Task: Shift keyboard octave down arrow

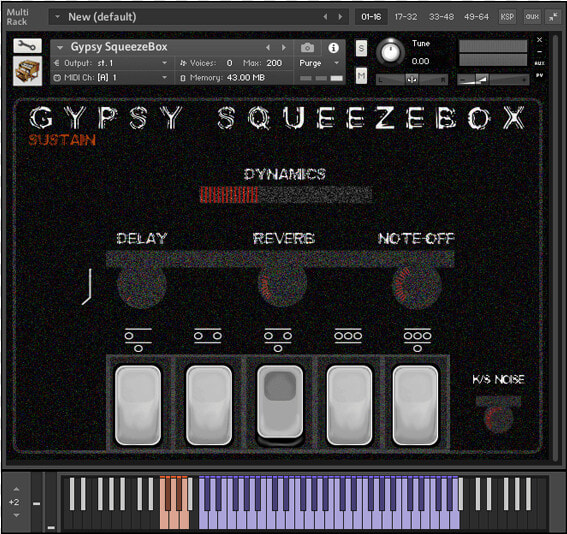Action: 16,515
